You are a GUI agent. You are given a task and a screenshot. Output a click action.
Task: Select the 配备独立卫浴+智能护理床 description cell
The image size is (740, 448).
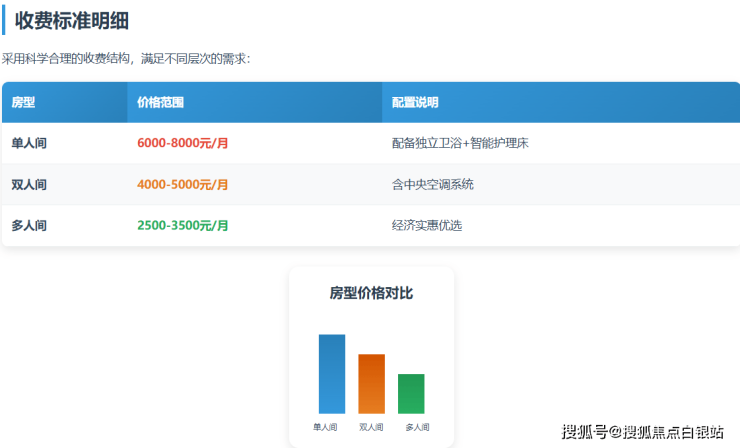459,144
